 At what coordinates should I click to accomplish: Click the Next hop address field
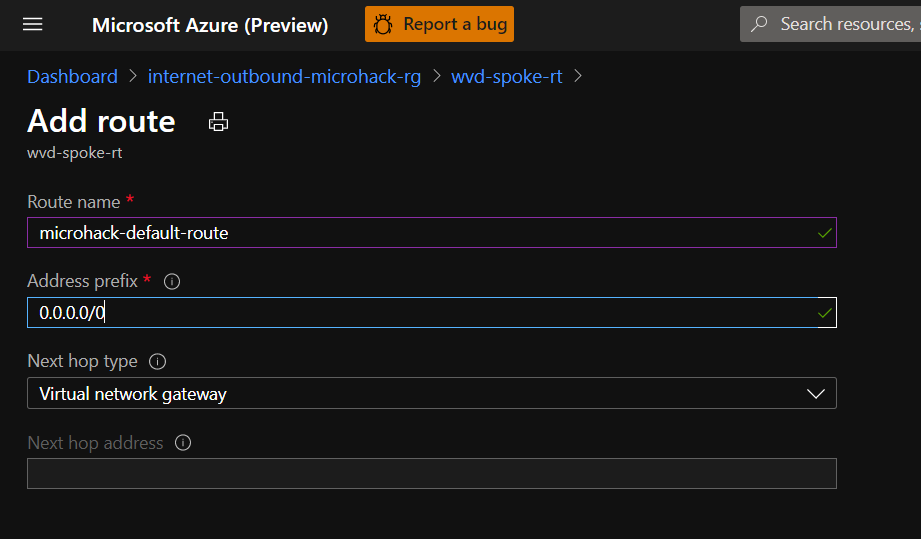click(x=431, y=473)
